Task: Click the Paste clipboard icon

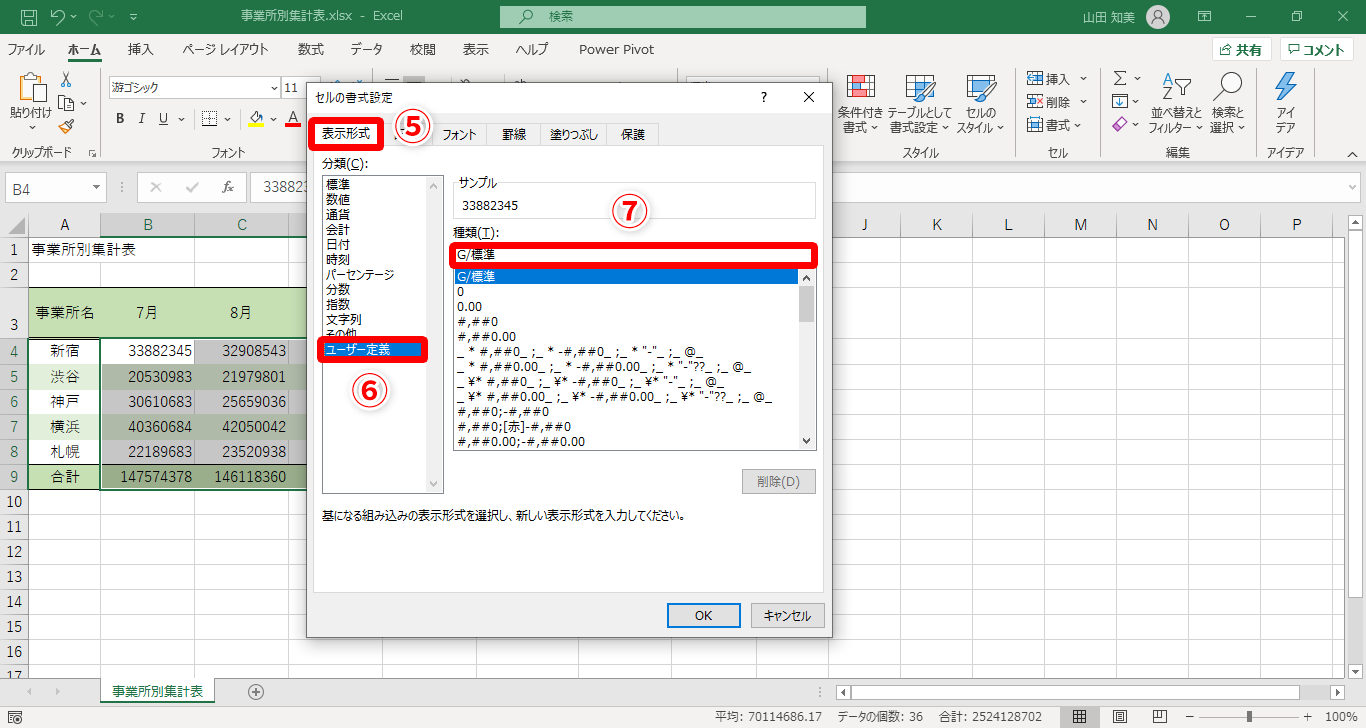Action: point(32,89)
